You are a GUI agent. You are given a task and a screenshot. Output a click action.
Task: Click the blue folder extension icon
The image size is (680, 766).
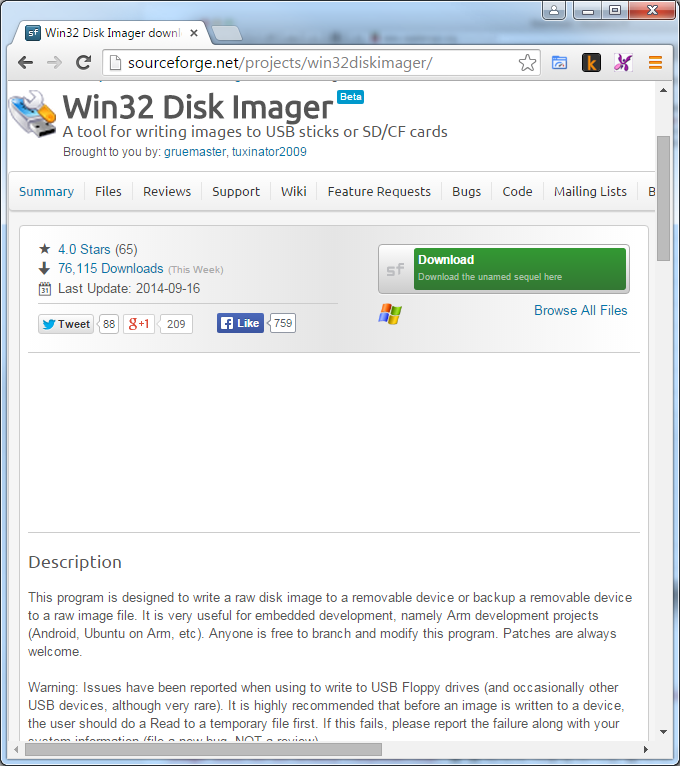(560, 63)
